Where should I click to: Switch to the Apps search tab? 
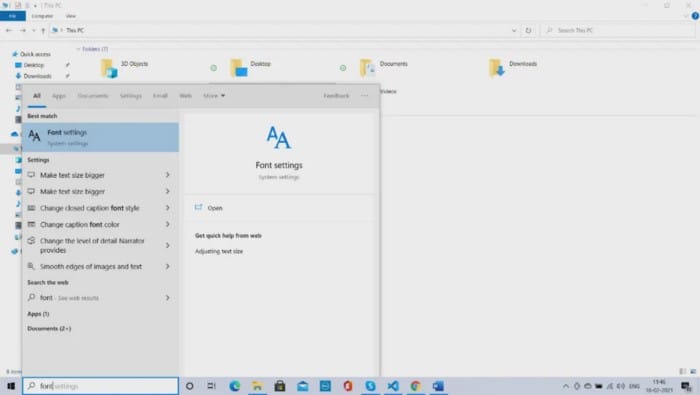[x=59, y=96]
